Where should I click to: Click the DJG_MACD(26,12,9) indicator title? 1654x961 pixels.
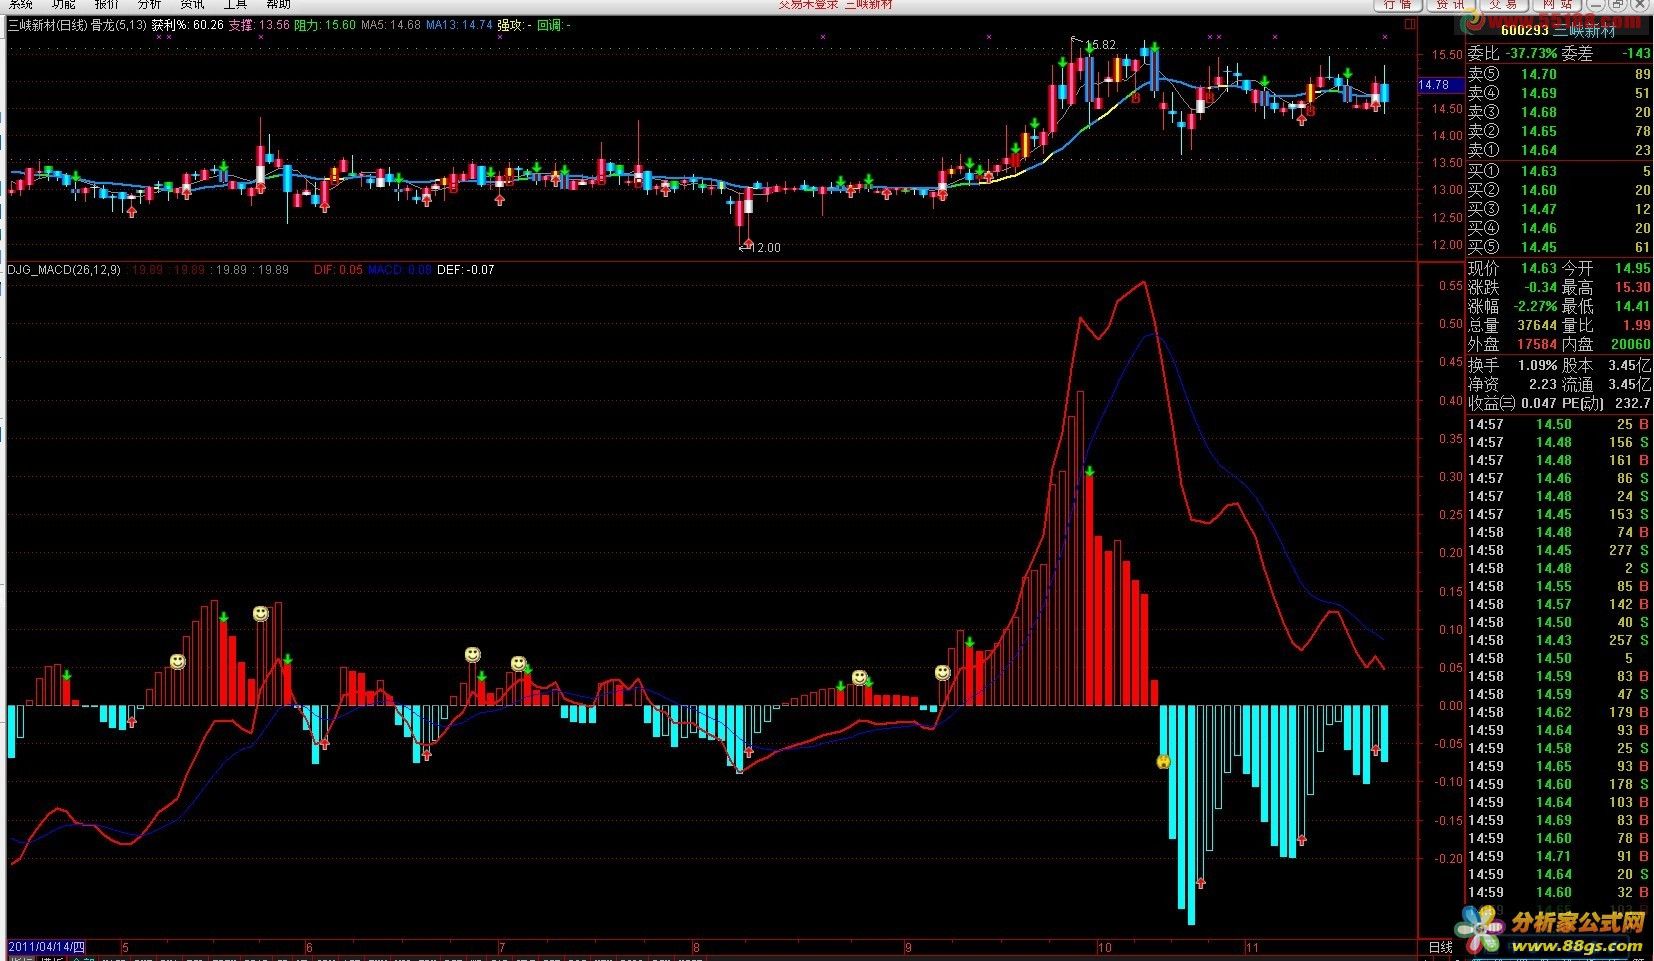(x=64, y=270)
